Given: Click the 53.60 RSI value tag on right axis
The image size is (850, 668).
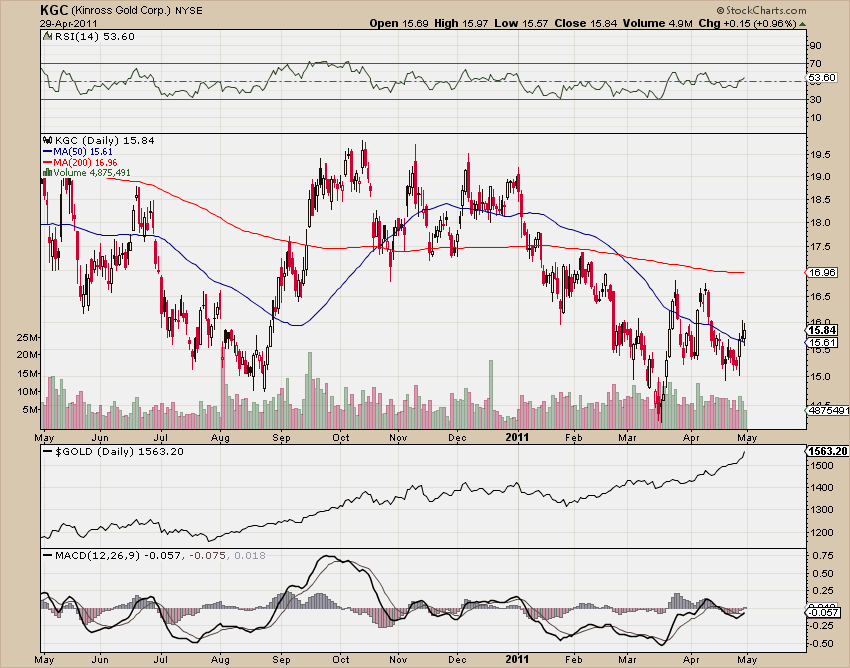Looking at the screenshot, I should (x=822, y=78).
